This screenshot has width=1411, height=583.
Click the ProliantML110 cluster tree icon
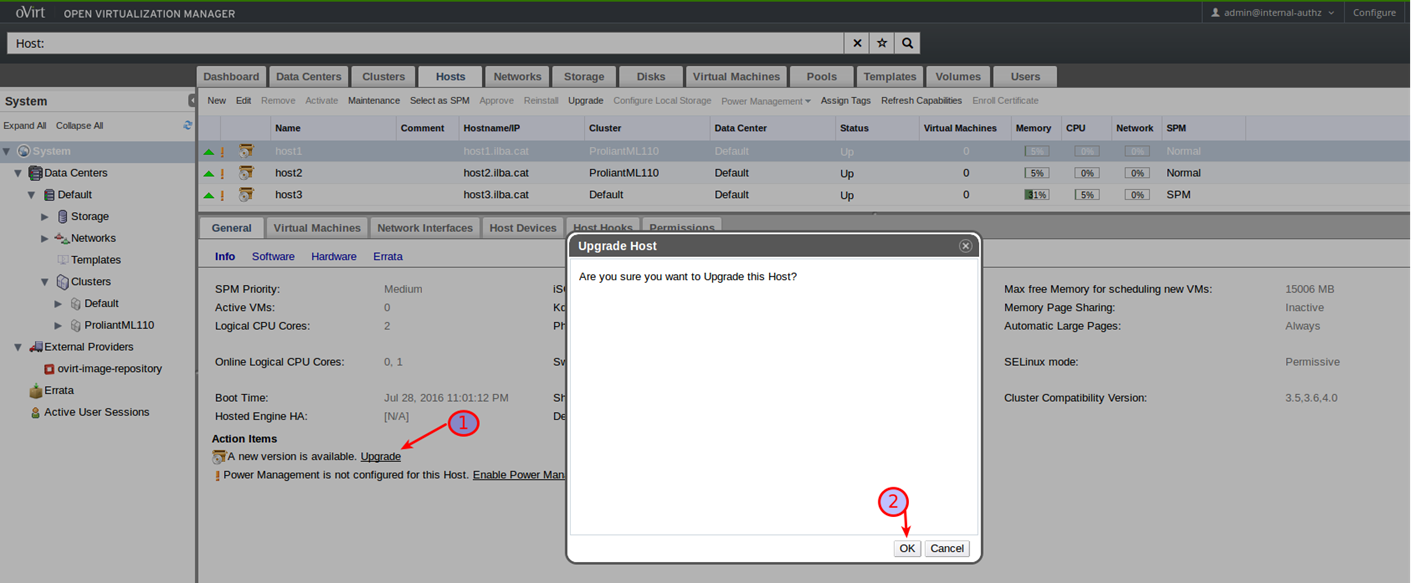point(75,325)
